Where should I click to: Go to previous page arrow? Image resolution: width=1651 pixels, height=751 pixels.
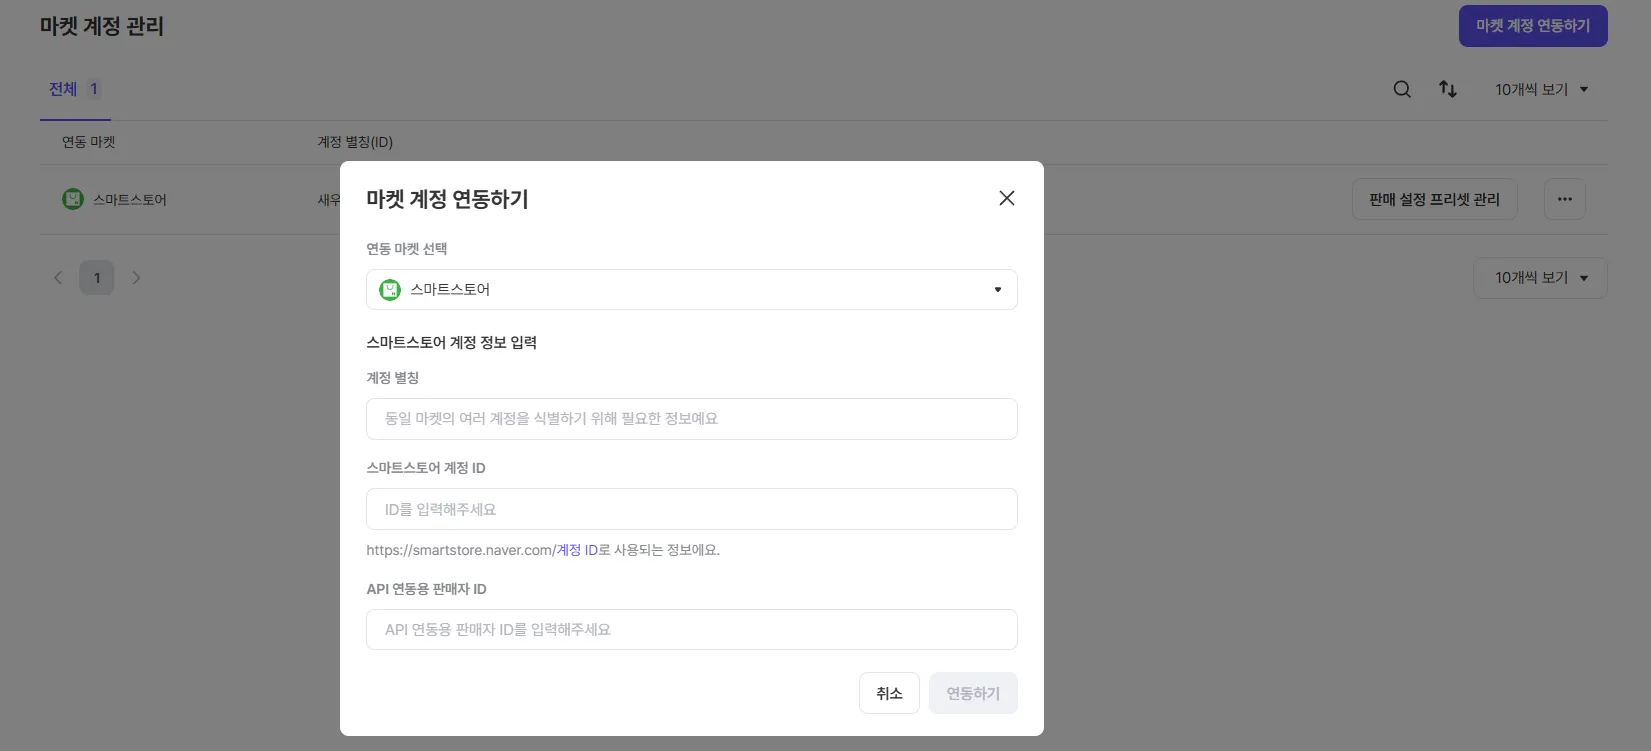click(58, 278)
